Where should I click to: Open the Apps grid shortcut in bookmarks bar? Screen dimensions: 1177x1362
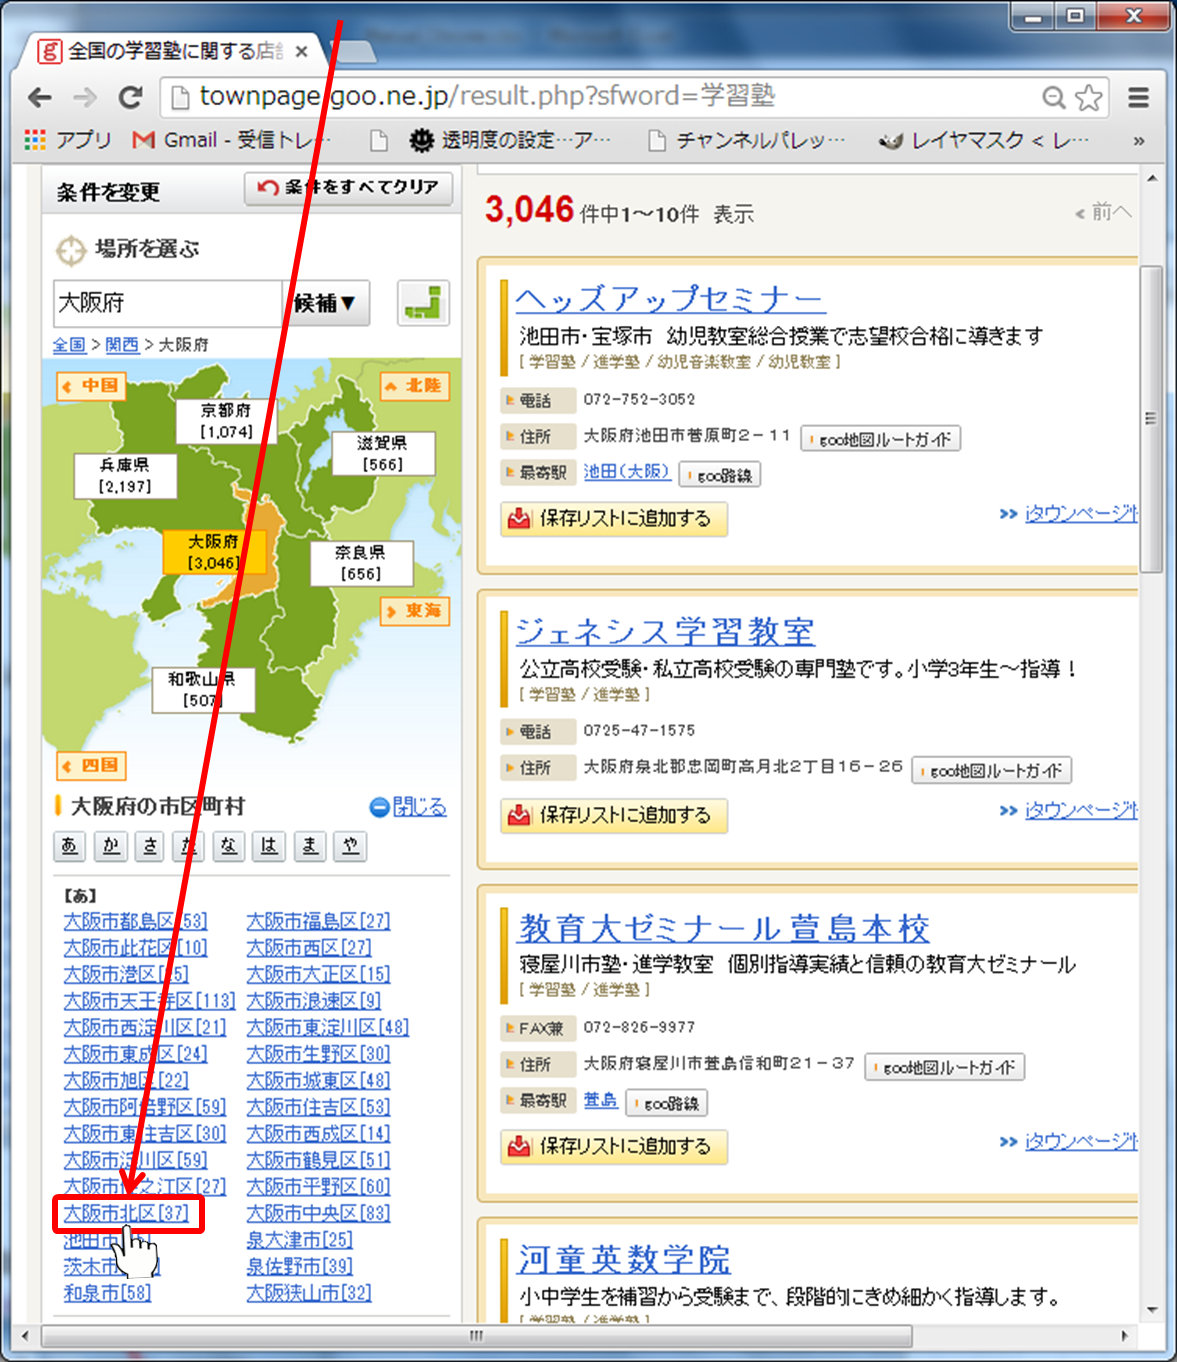click(x=36, y=140)
